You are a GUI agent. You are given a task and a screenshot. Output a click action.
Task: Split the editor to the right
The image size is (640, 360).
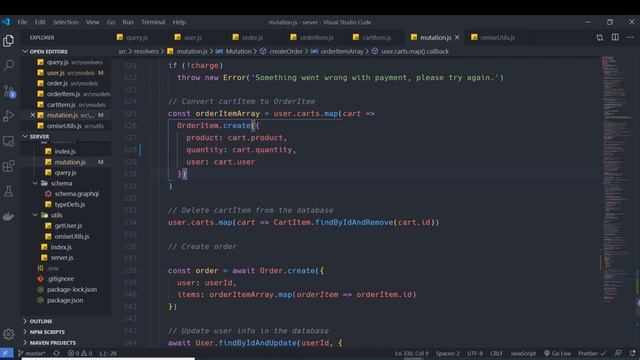pos(615,37)
